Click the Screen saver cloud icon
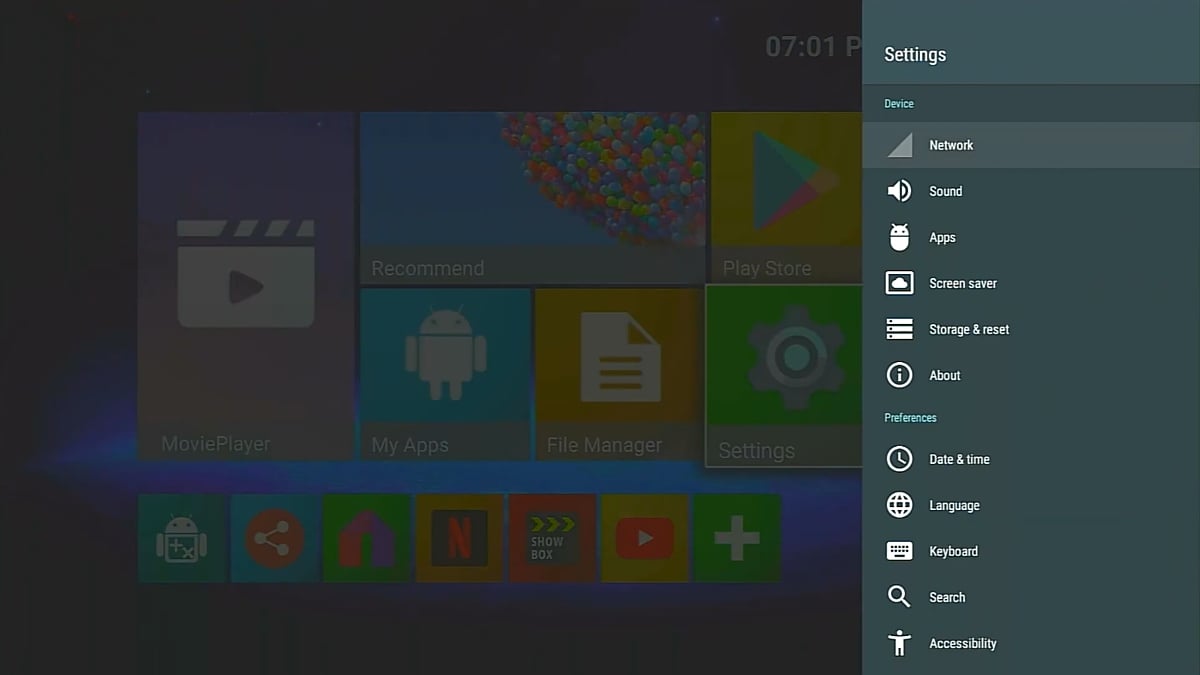 [x=899, y=283]
